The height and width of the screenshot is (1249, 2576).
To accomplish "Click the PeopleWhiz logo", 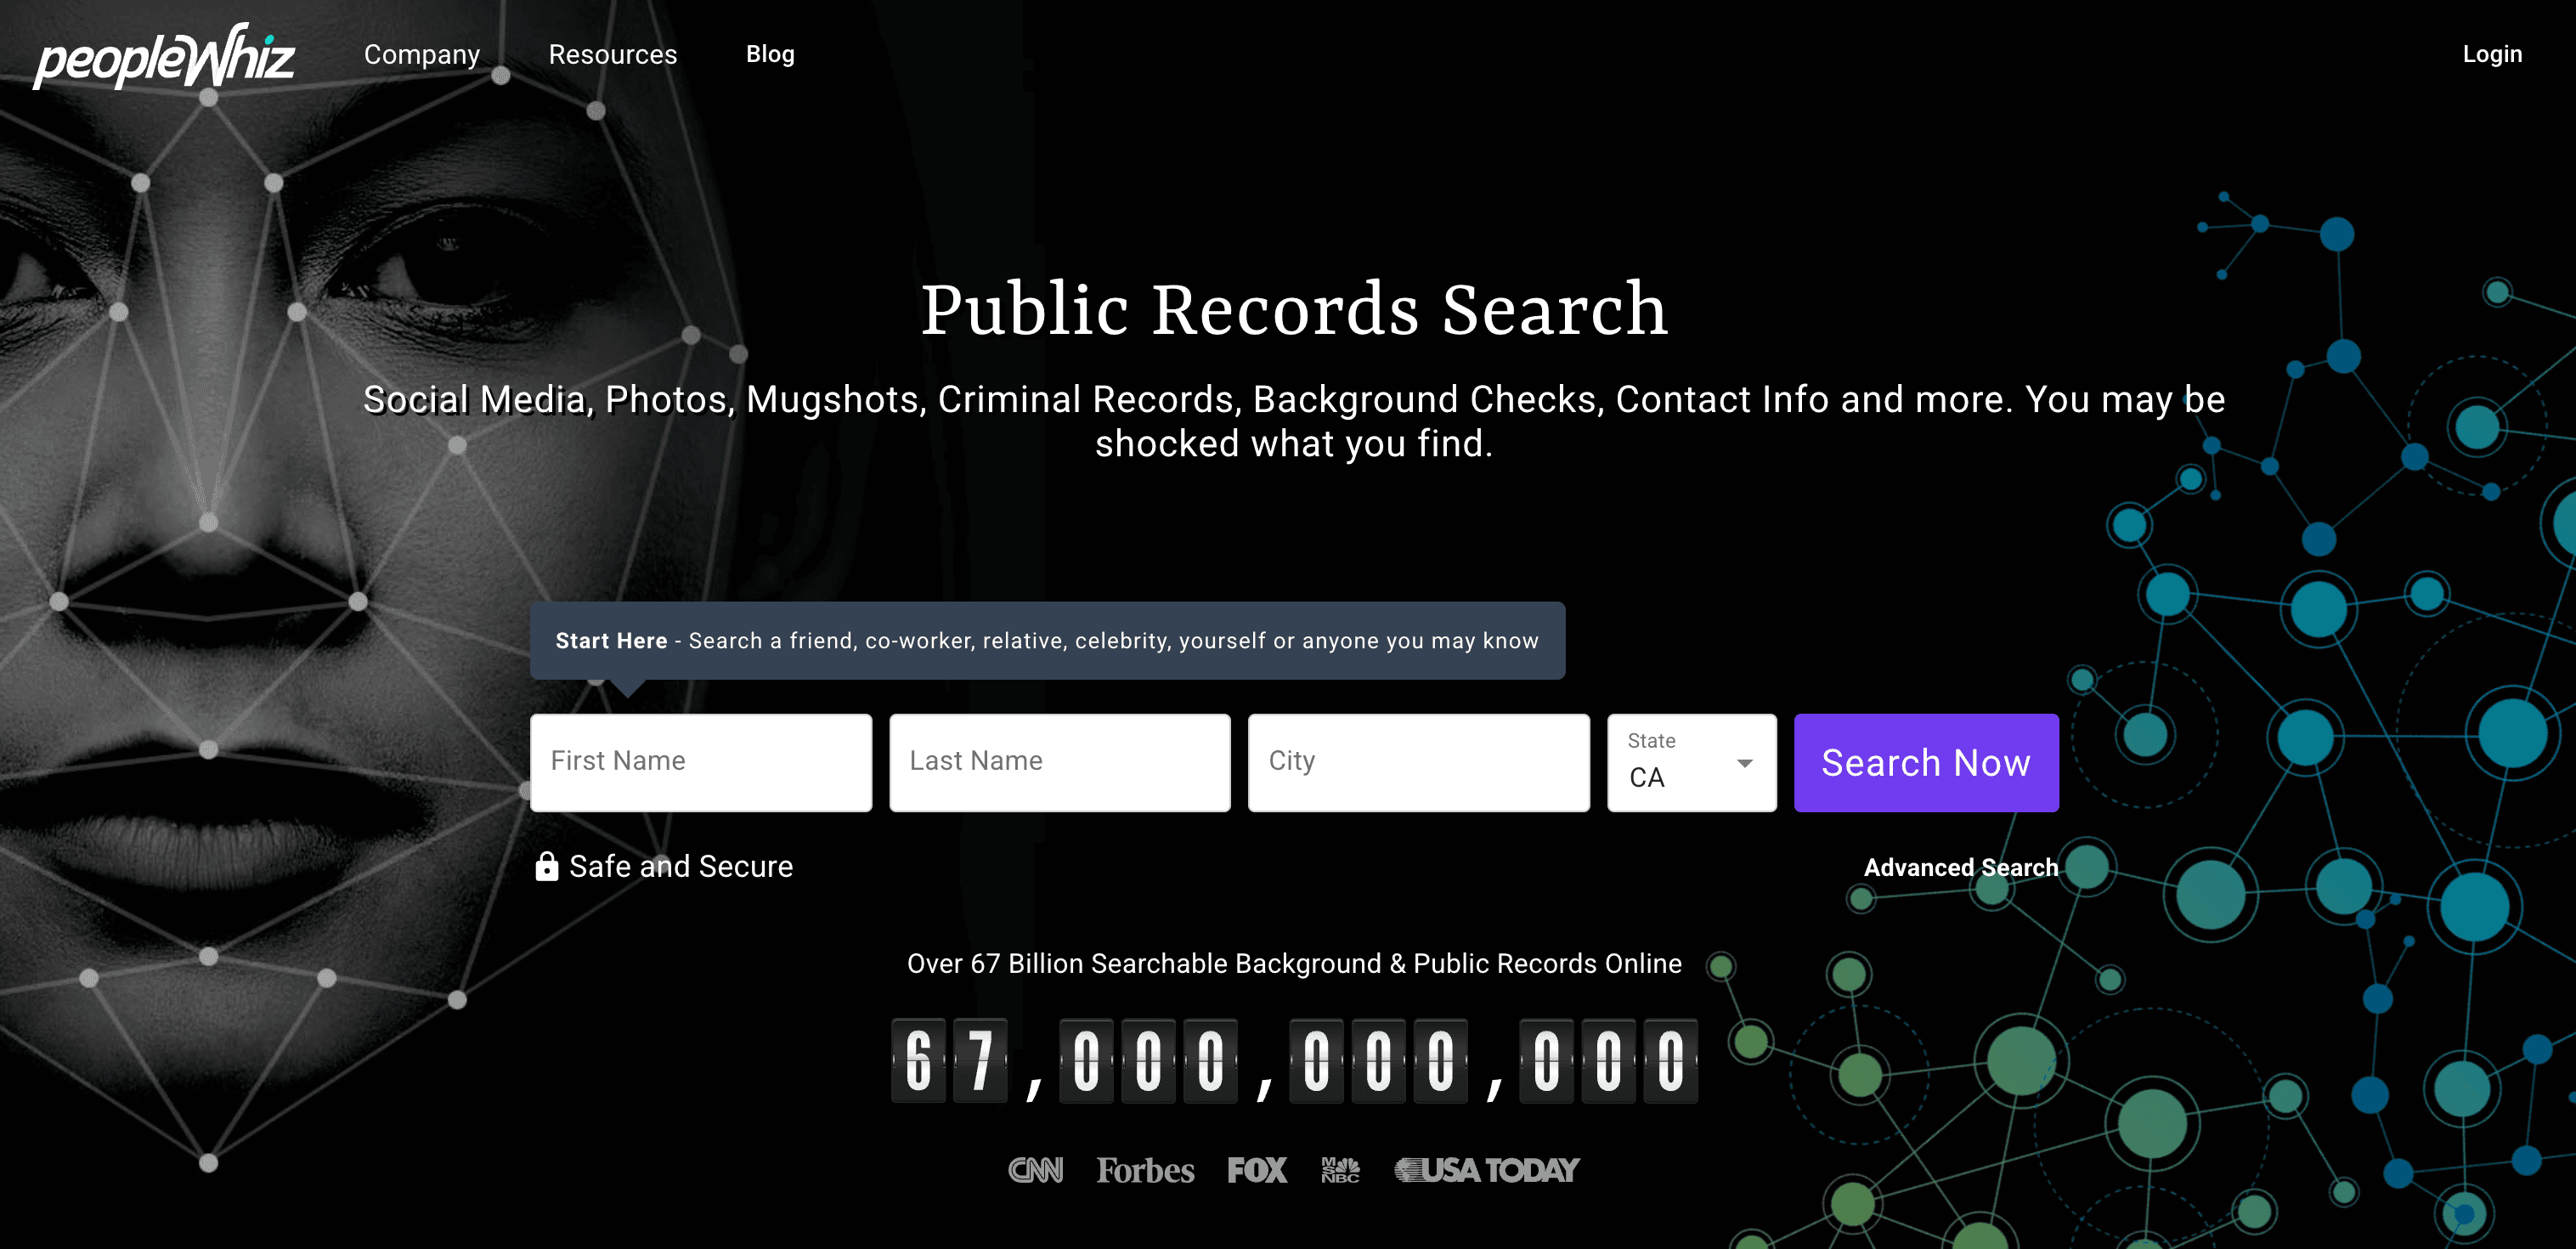I will 164,57.
